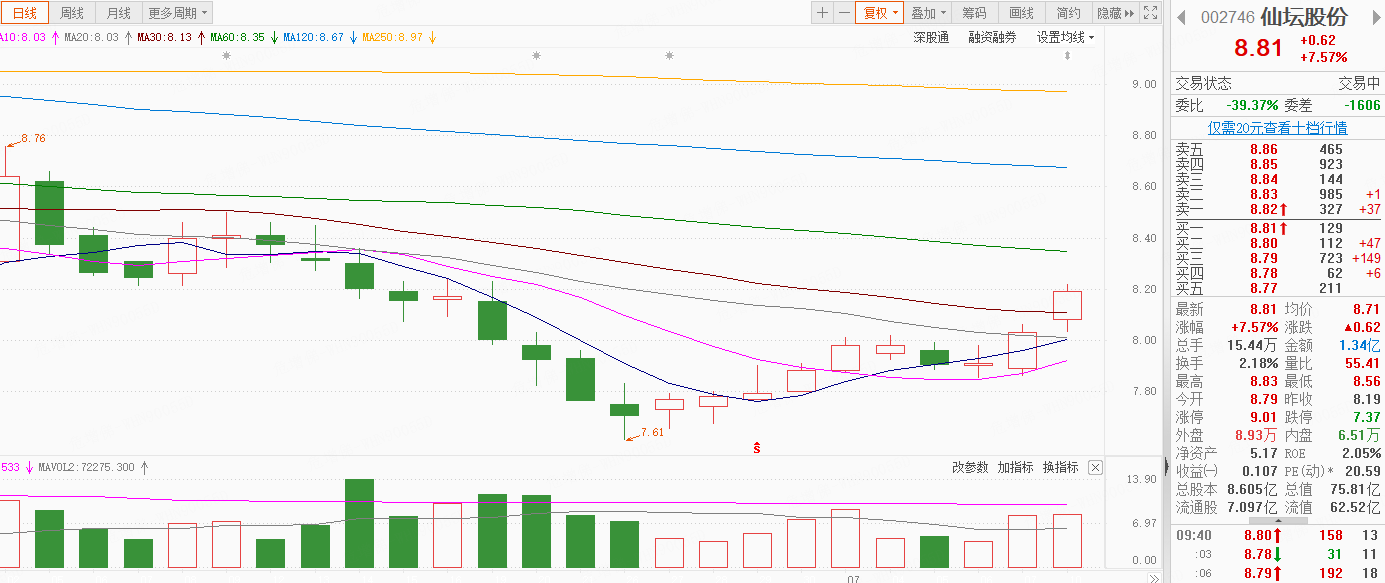Image resolution: width=1385 pixels, height=583 pixels.
Task: Toggle the 画线 drawing tools
Action: tap(1021, 13)
